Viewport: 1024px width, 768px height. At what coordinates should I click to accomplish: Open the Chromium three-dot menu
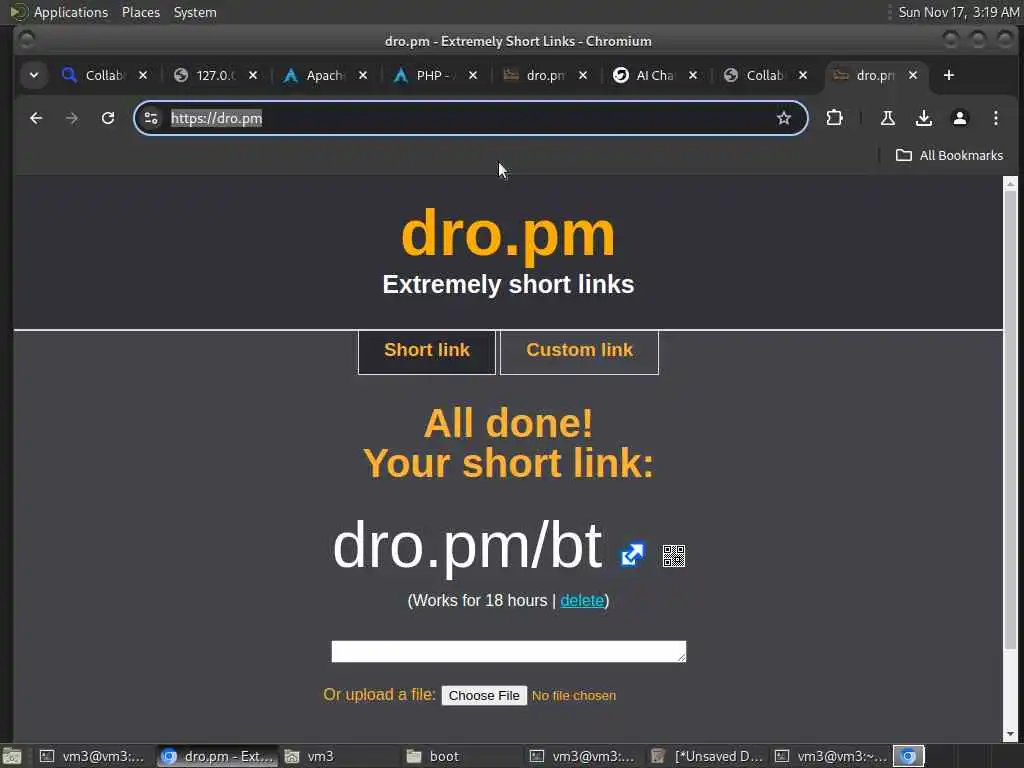click(995, 118)
